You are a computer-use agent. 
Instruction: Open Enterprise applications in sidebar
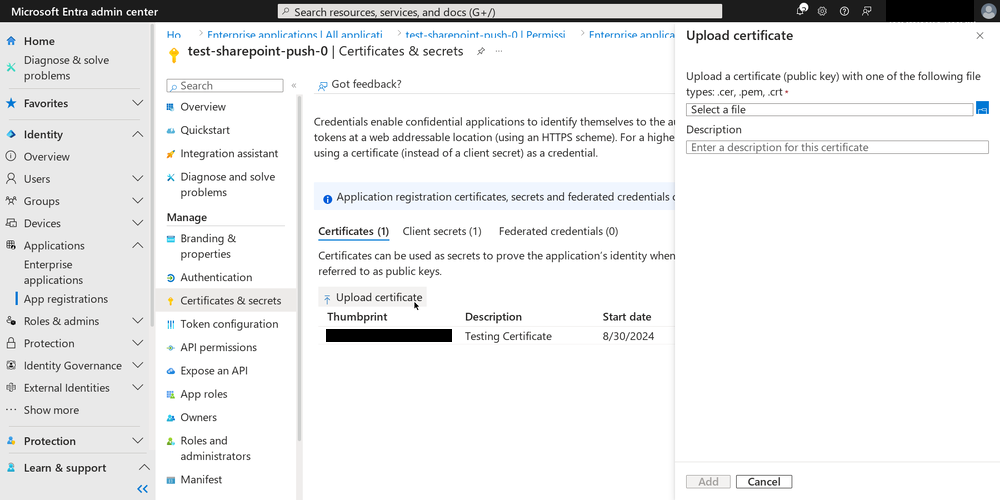54,272
